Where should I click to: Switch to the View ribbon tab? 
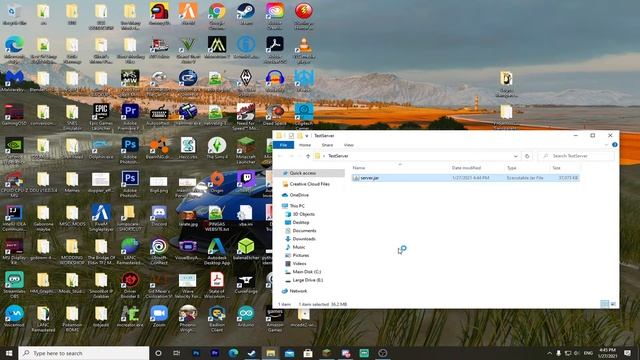[349, 145]
